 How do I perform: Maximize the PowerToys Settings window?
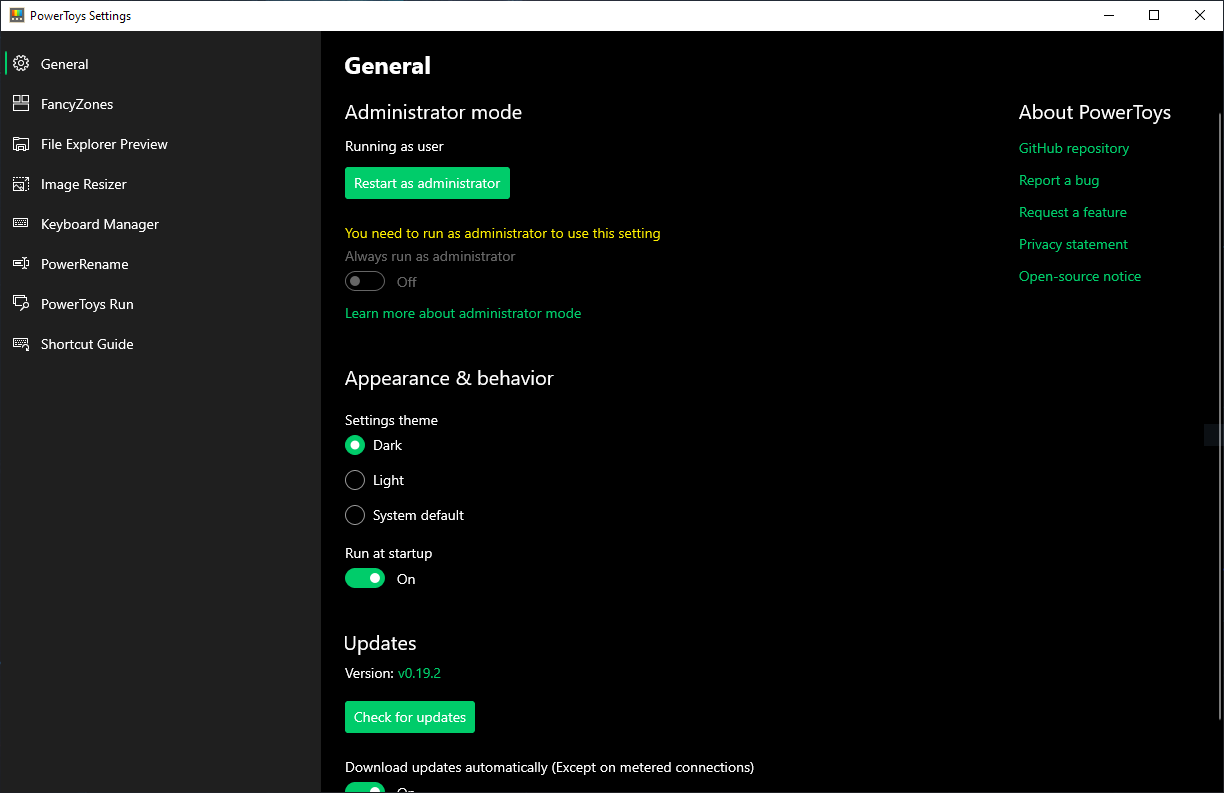pos(1154,15)
